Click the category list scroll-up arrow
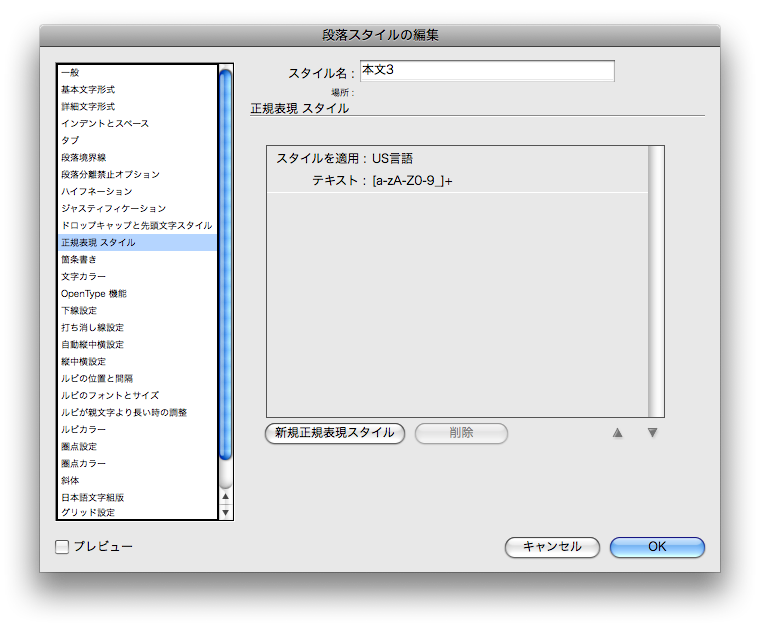 (x=225, y=497)
